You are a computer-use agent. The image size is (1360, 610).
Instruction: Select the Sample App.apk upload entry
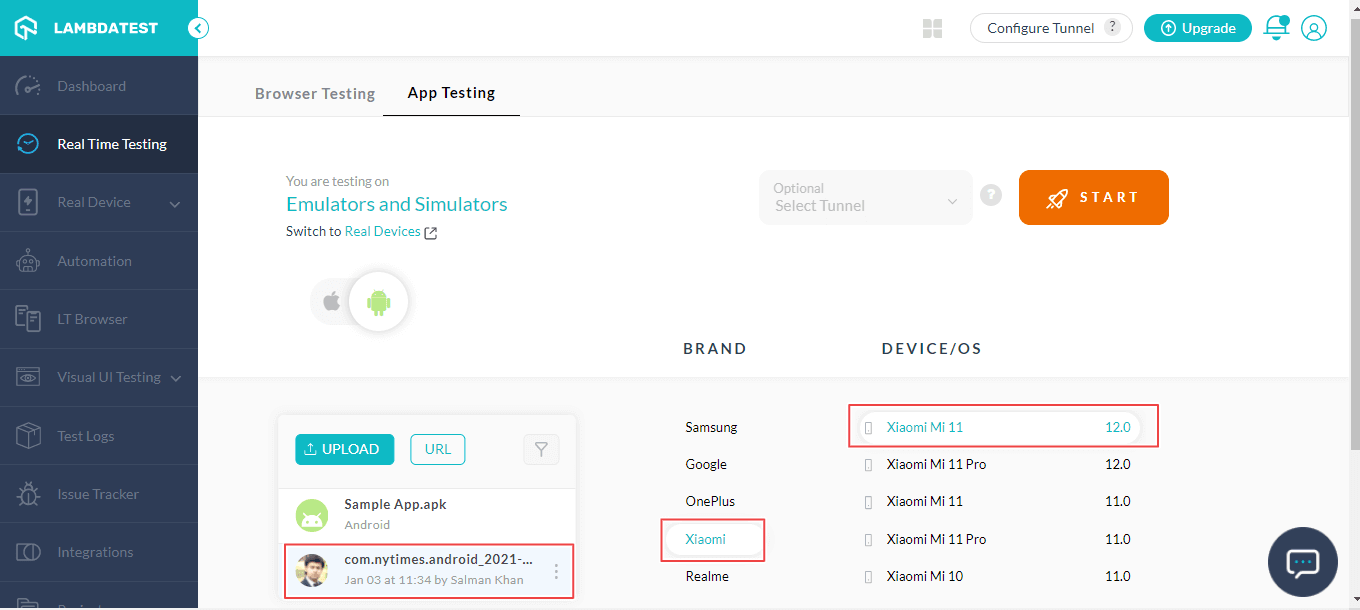pos(395,514)
